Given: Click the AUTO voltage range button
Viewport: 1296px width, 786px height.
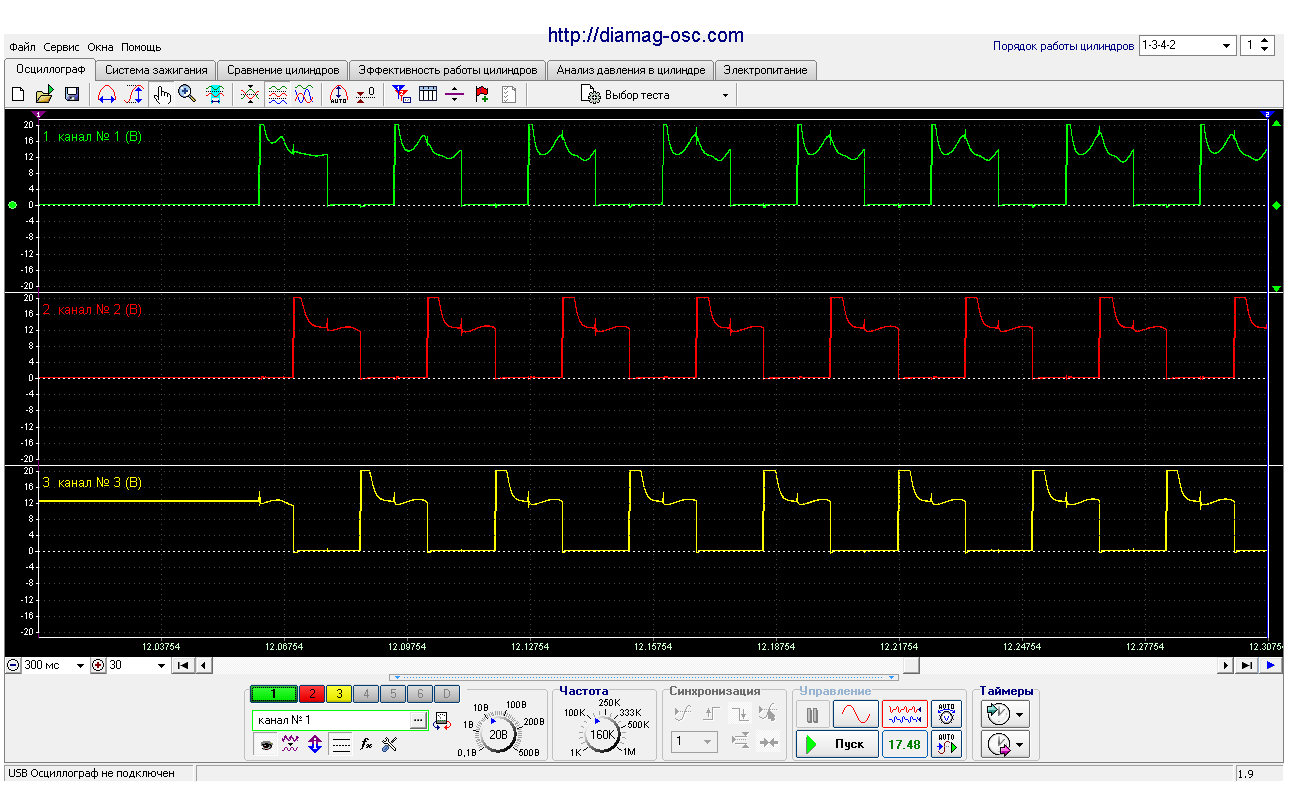Looking at the screenshot, I should (946, 714).
